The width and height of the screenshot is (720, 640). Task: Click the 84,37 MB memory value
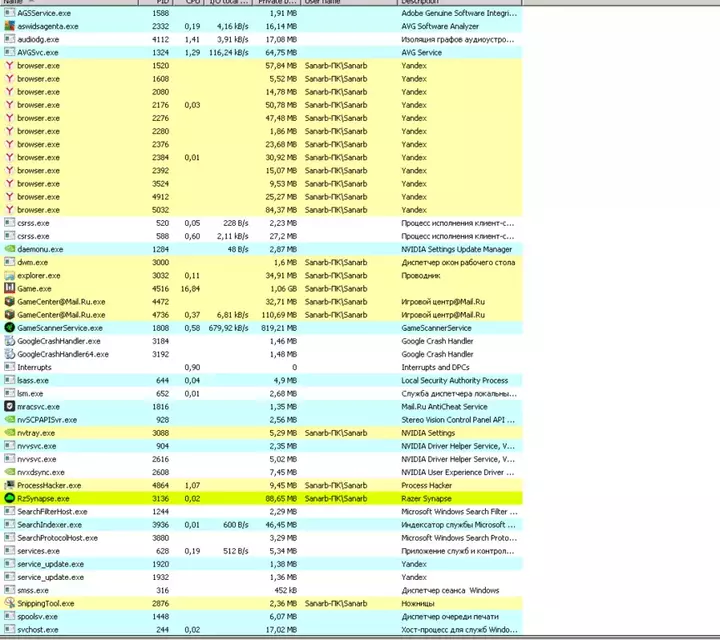(281, 210)
